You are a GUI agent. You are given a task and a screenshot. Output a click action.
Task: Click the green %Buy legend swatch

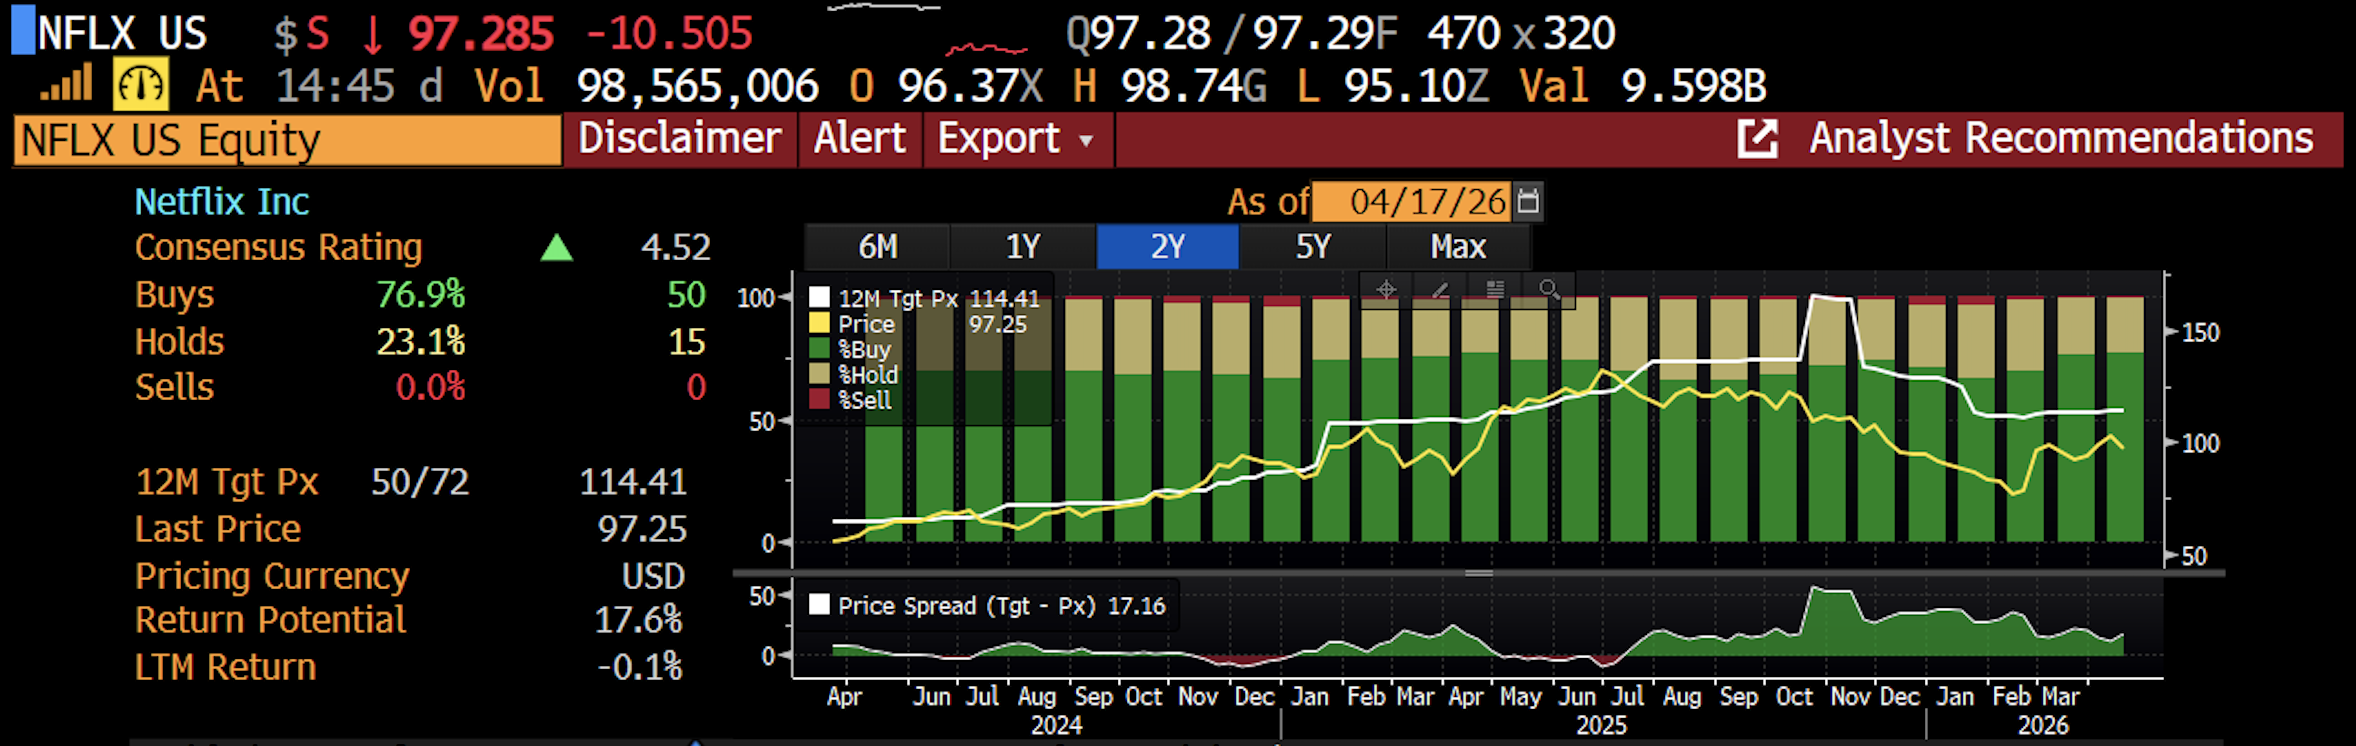coord(819,349)
